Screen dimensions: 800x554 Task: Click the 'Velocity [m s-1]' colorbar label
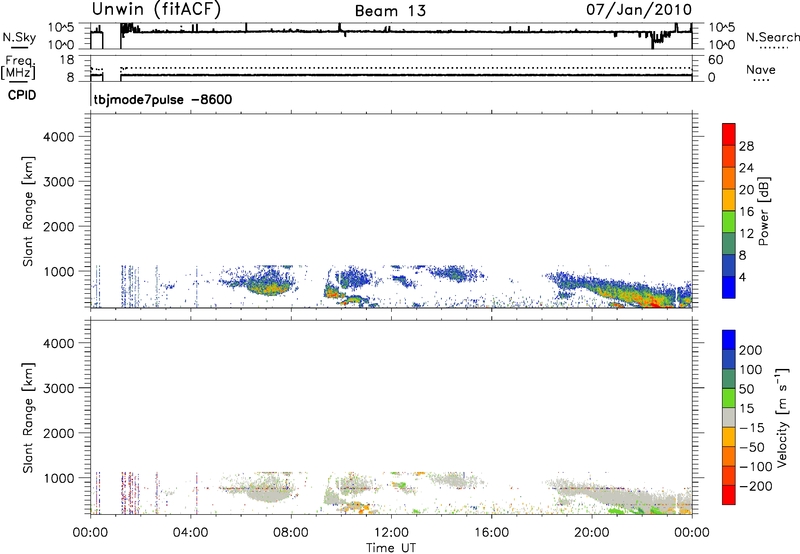click(x=782, y=417)
